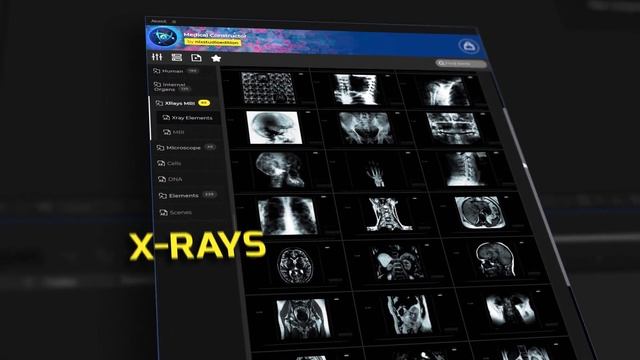Select the panoramic teeth X-ray thumbnail
Image resolution: width=640 pixels, height=360 pixels.
pyautogui.click(x=453, y=129)
